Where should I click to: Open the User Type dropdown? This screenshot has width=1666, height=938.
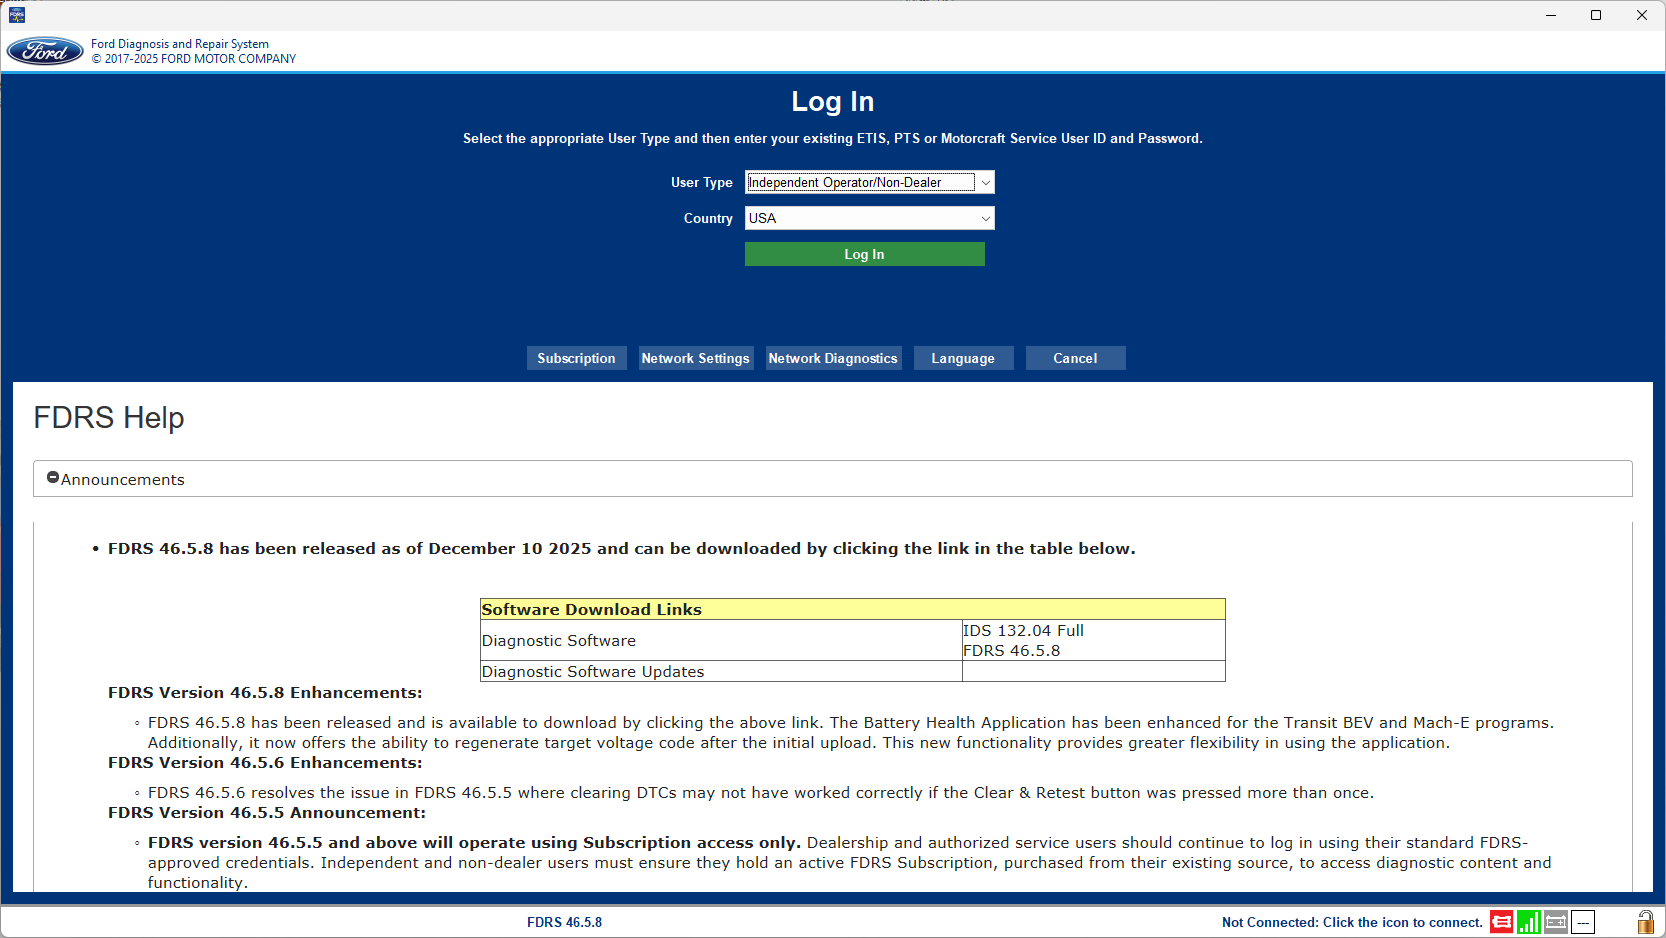coord(870,182)
